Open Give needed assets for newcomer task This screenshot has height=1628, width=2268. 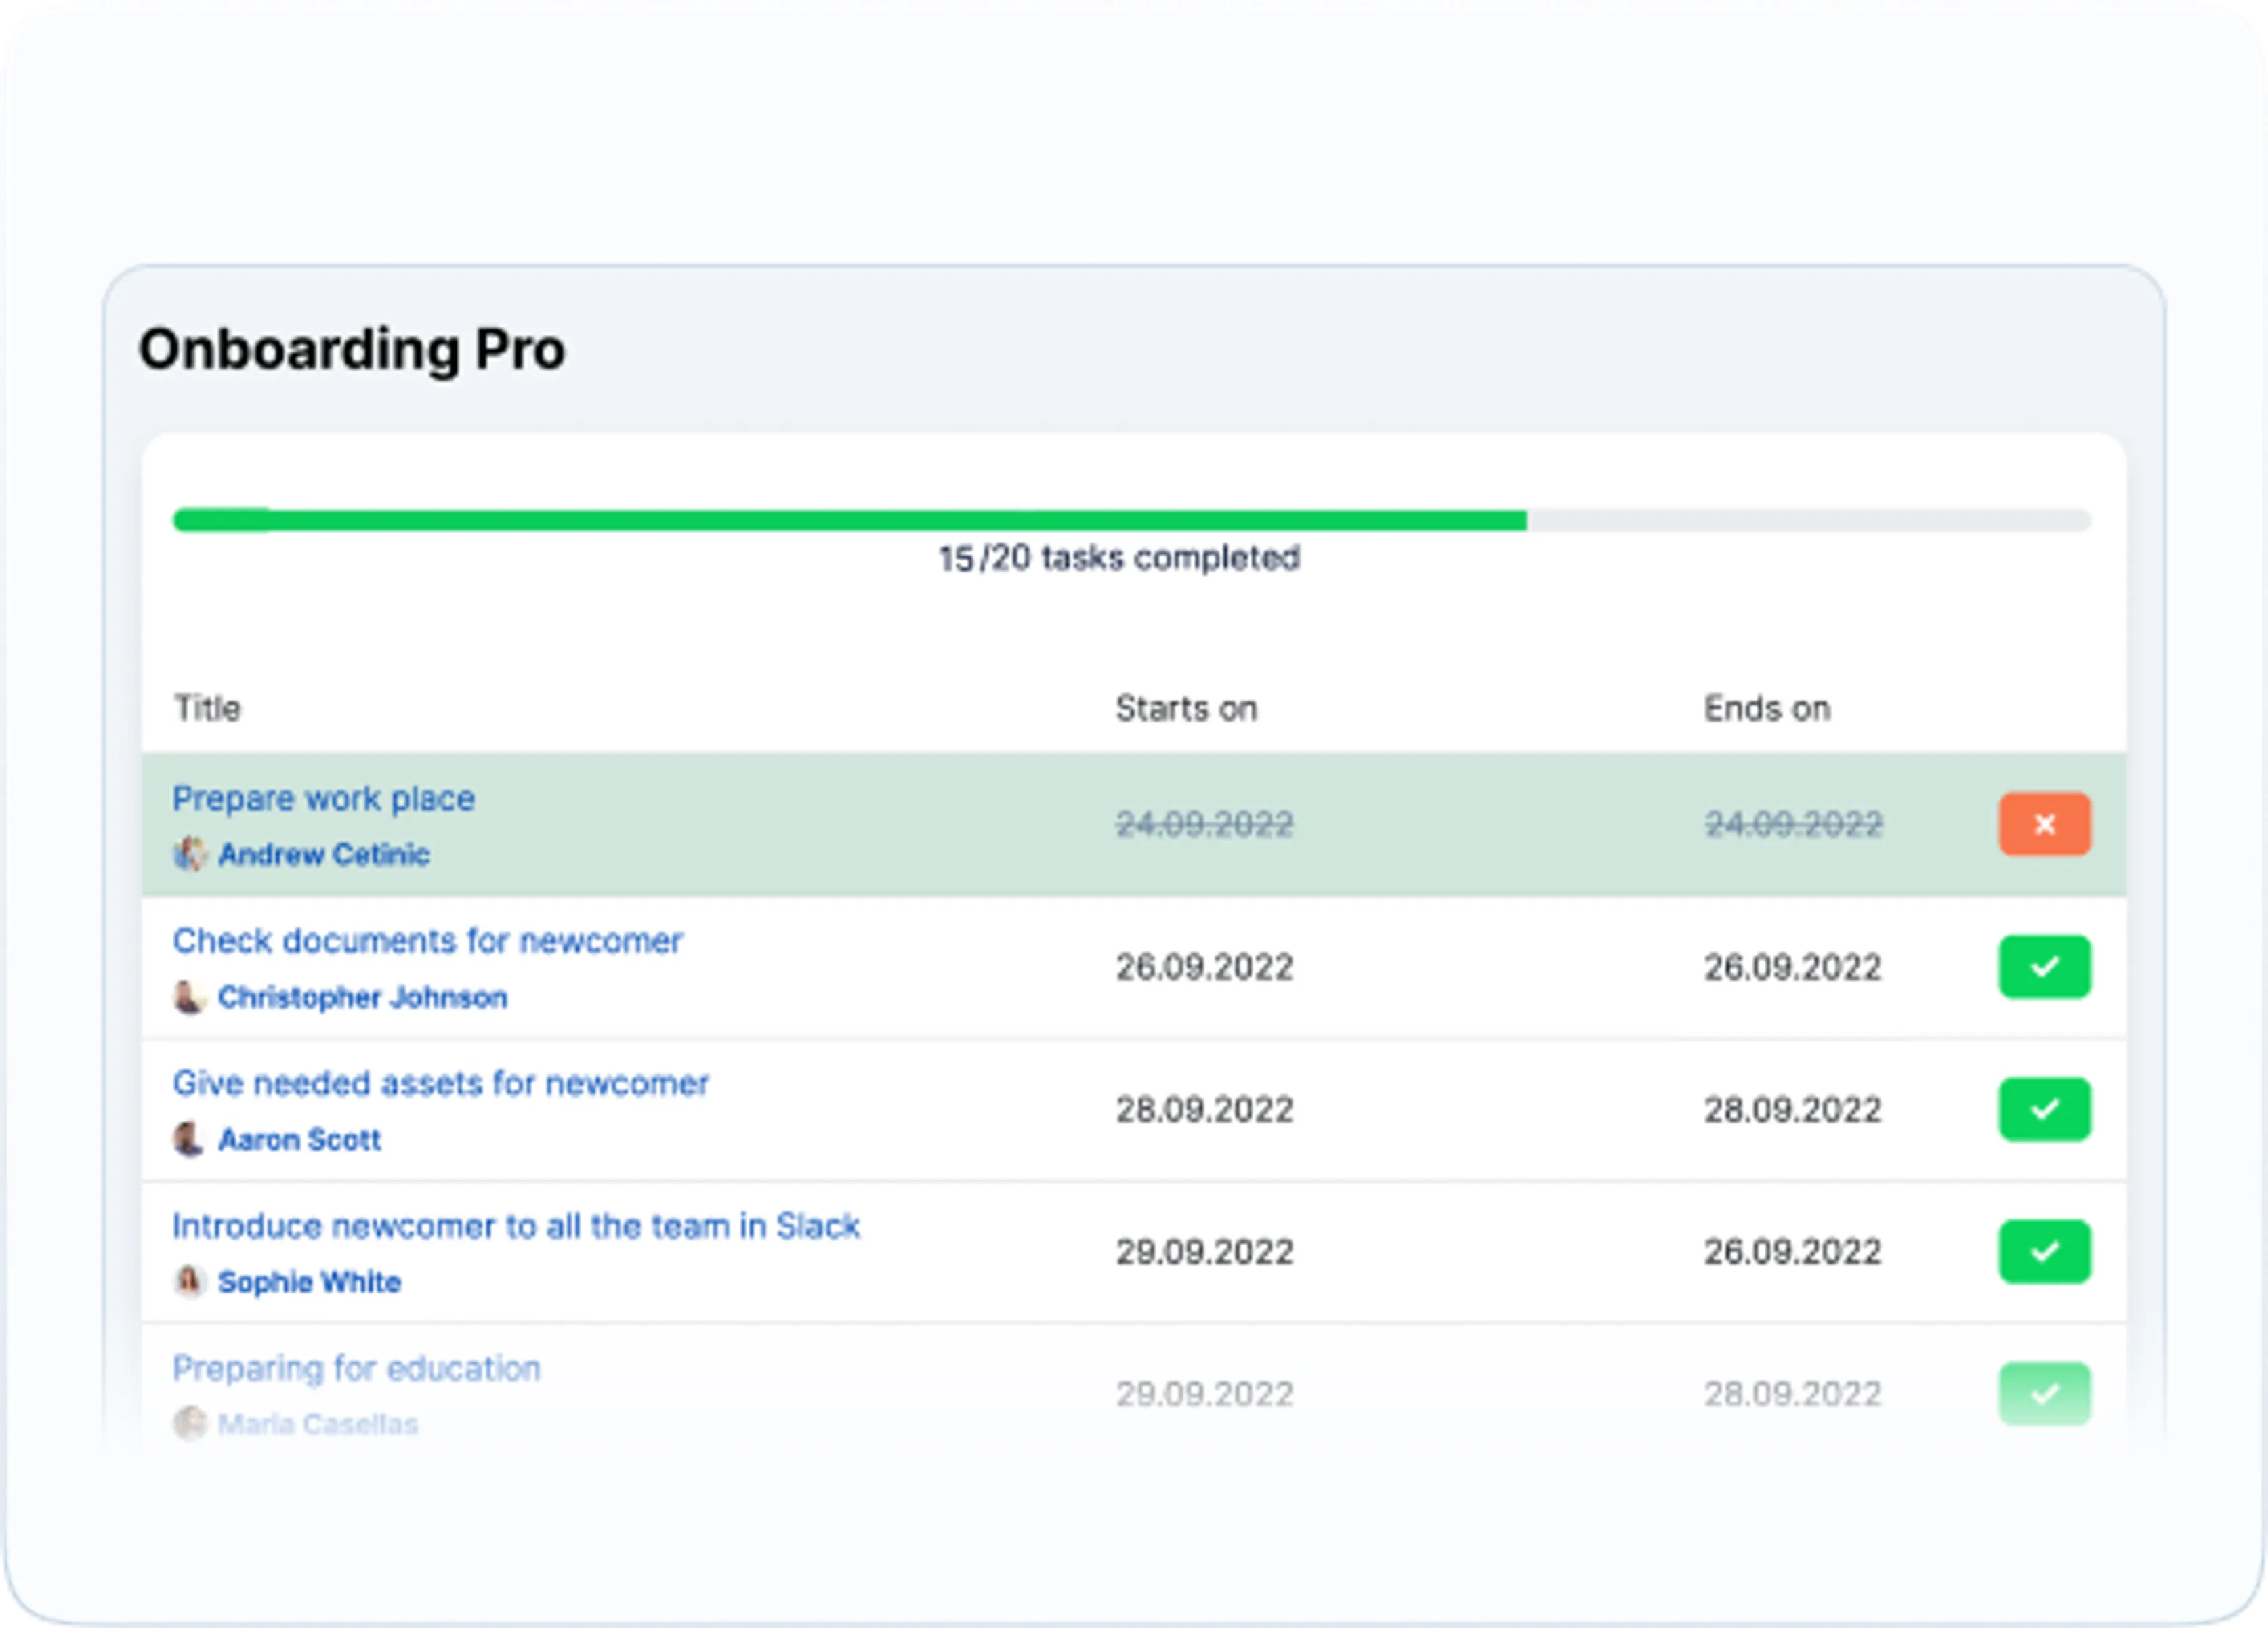[x=440, y=1083]
